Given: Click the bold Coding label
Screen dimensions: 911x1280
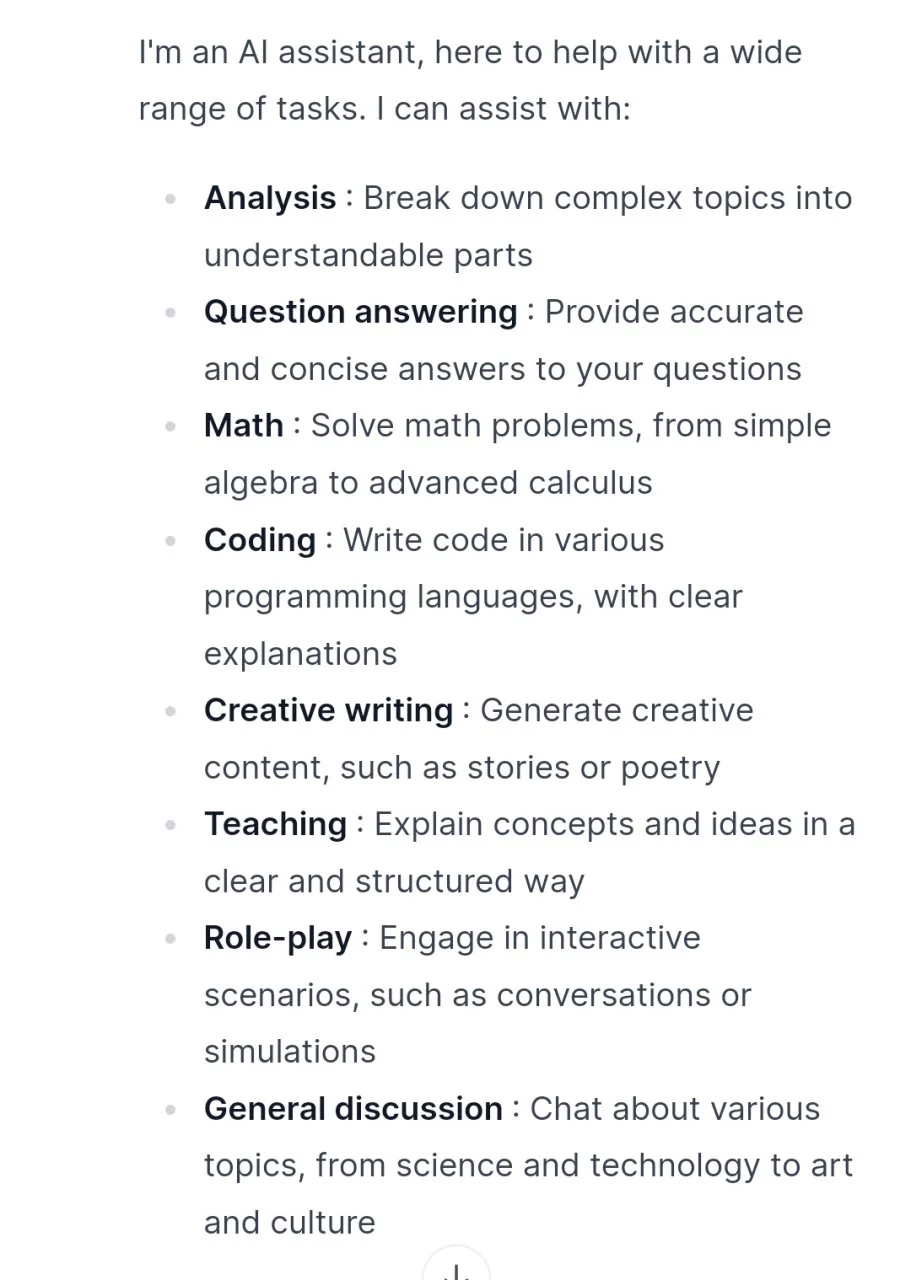Looking at the screenshot, I should [260, 540].
